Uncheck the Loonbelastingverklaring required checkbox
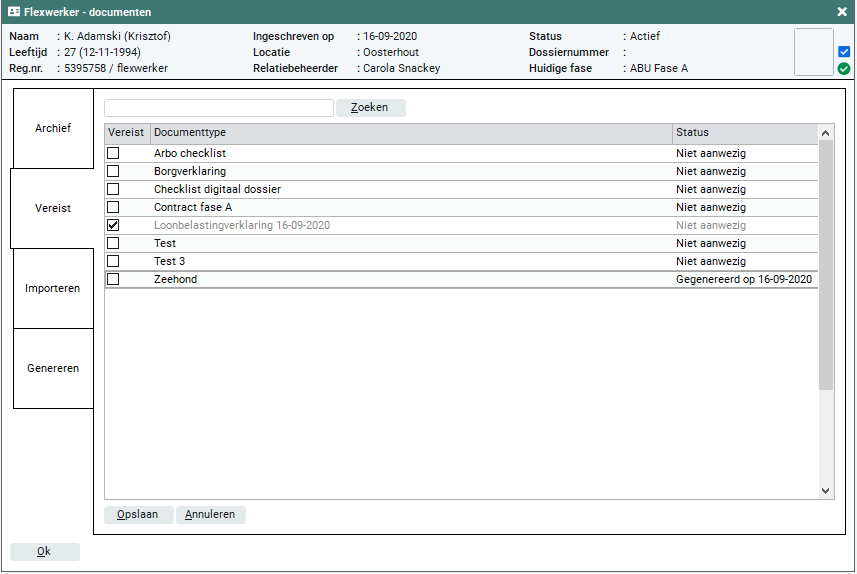The width and height of the screenshot is (857, 574). pos(113,225)
